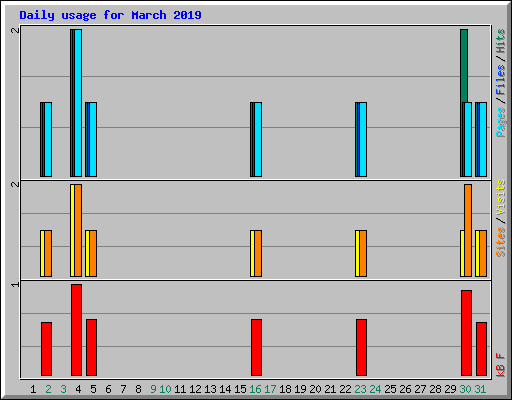This screenshot has width=512, height=400.
Task: Click green day label "17" on the x-axis
Action: [x=270, y=389]
